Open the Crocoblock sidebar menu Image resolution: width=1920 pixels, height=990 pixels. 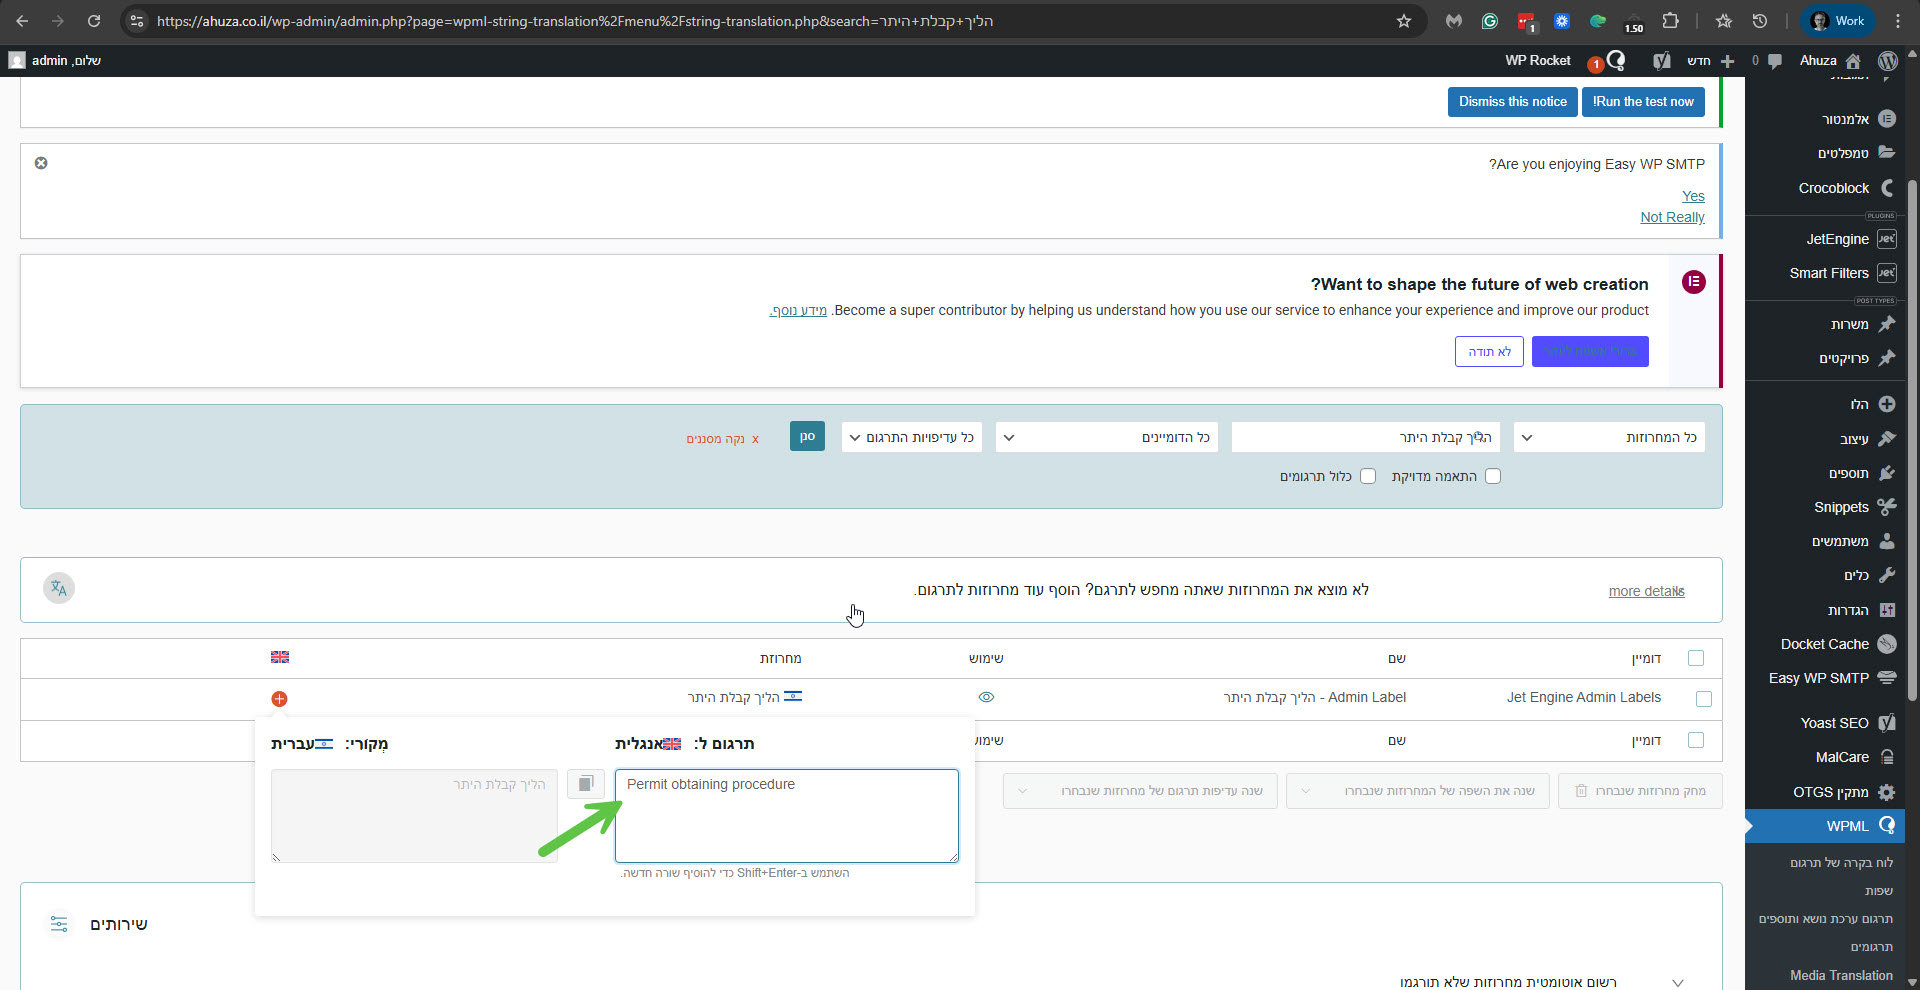tap(1833, 188)
